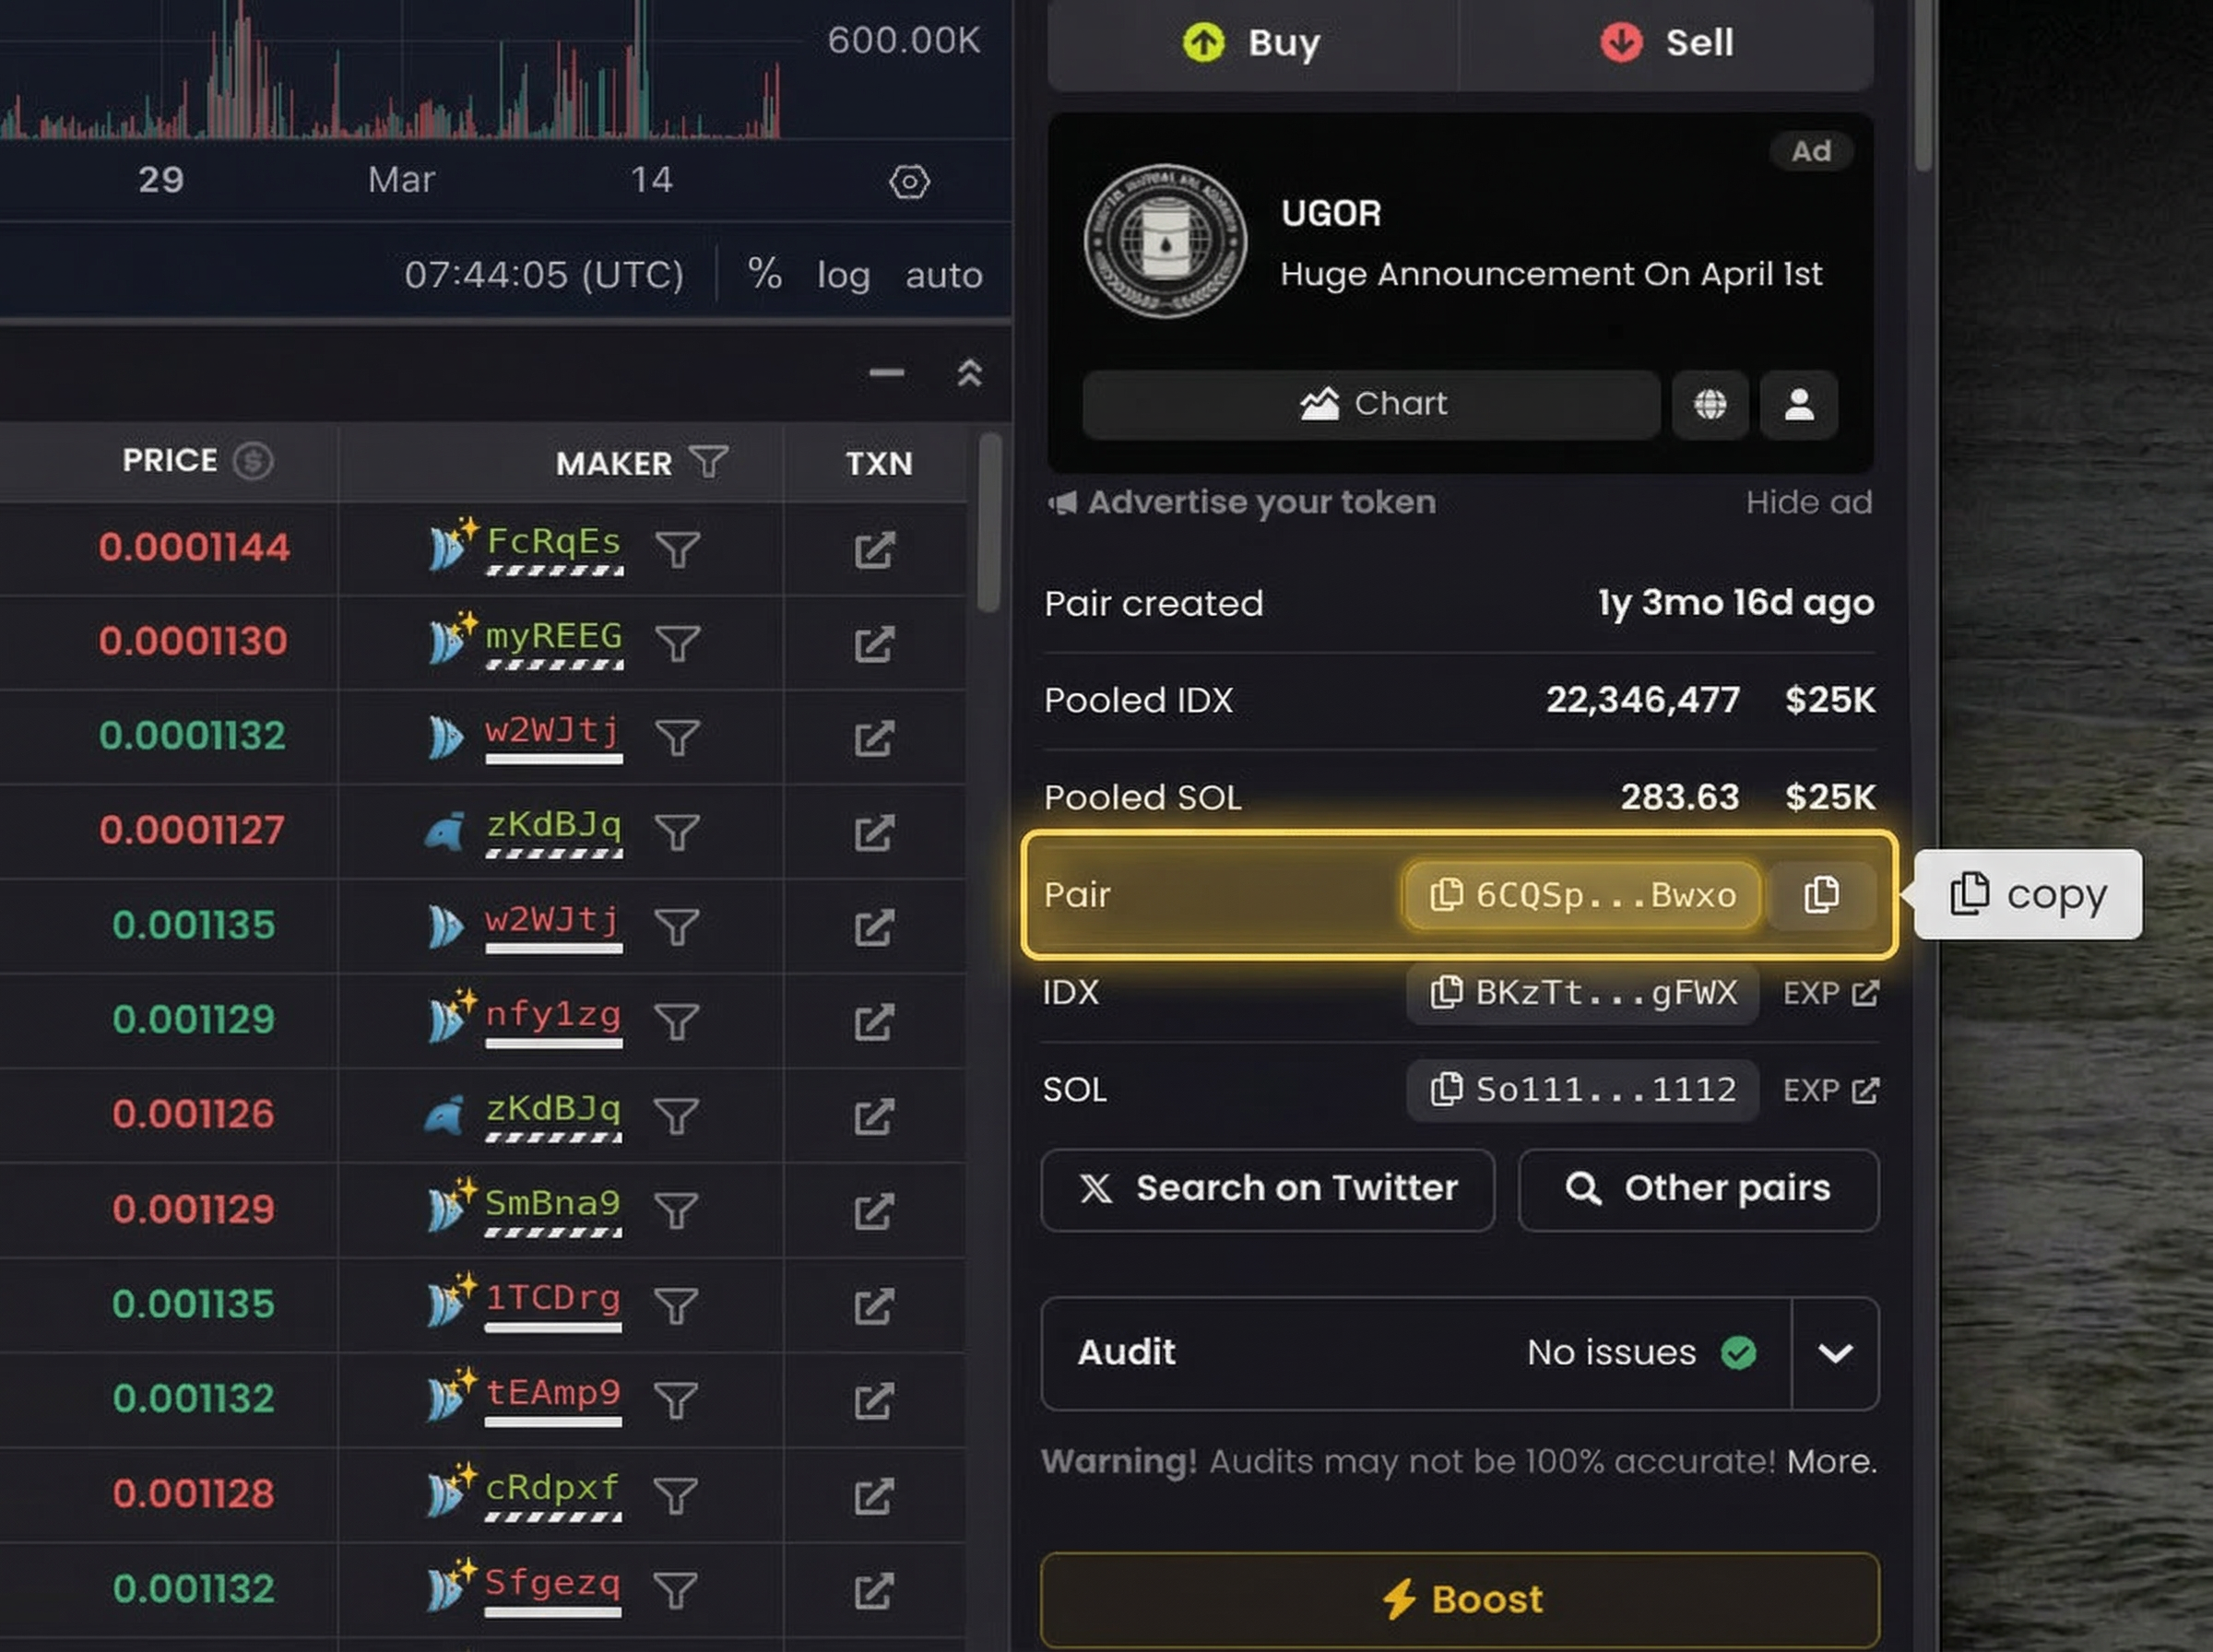Open transaction link for cRdpxf row
This screenshot has width=2213, height=1652.
(874, 1496)
